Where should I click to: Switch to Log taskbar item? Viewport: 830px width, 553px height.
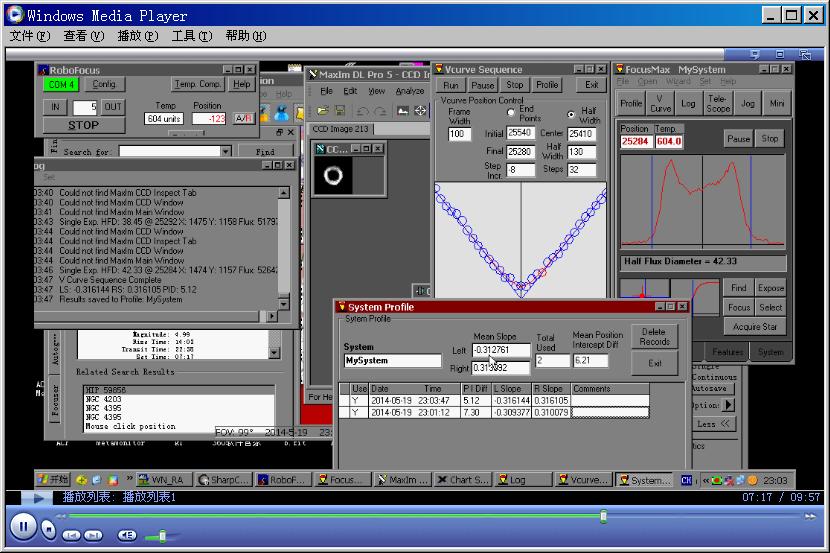pos(522,479)
